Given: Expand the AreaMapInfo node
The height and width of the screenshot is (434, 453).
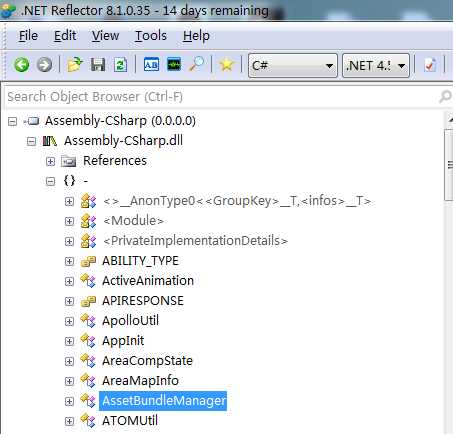Looking at the screenshot, I should pos(69,381).
